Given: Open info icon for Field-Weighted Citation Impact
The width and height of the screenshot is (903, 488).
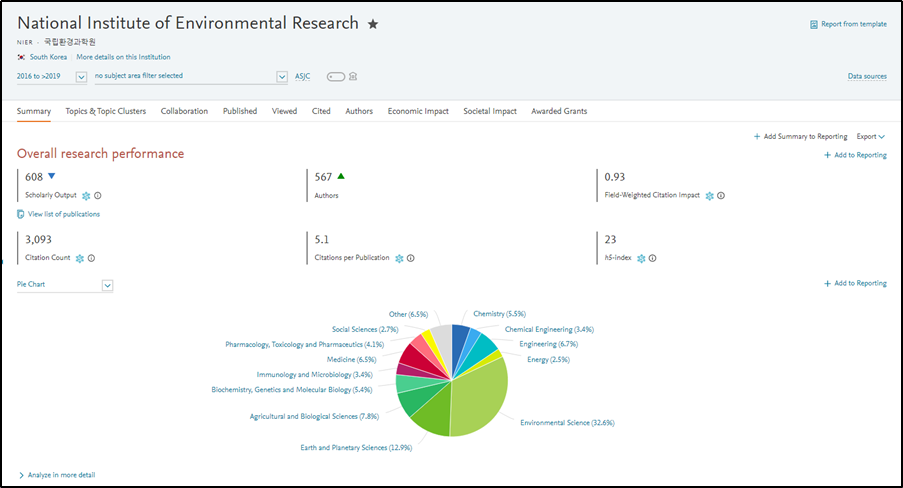Looking at the screenshot, I should point(721,196).
